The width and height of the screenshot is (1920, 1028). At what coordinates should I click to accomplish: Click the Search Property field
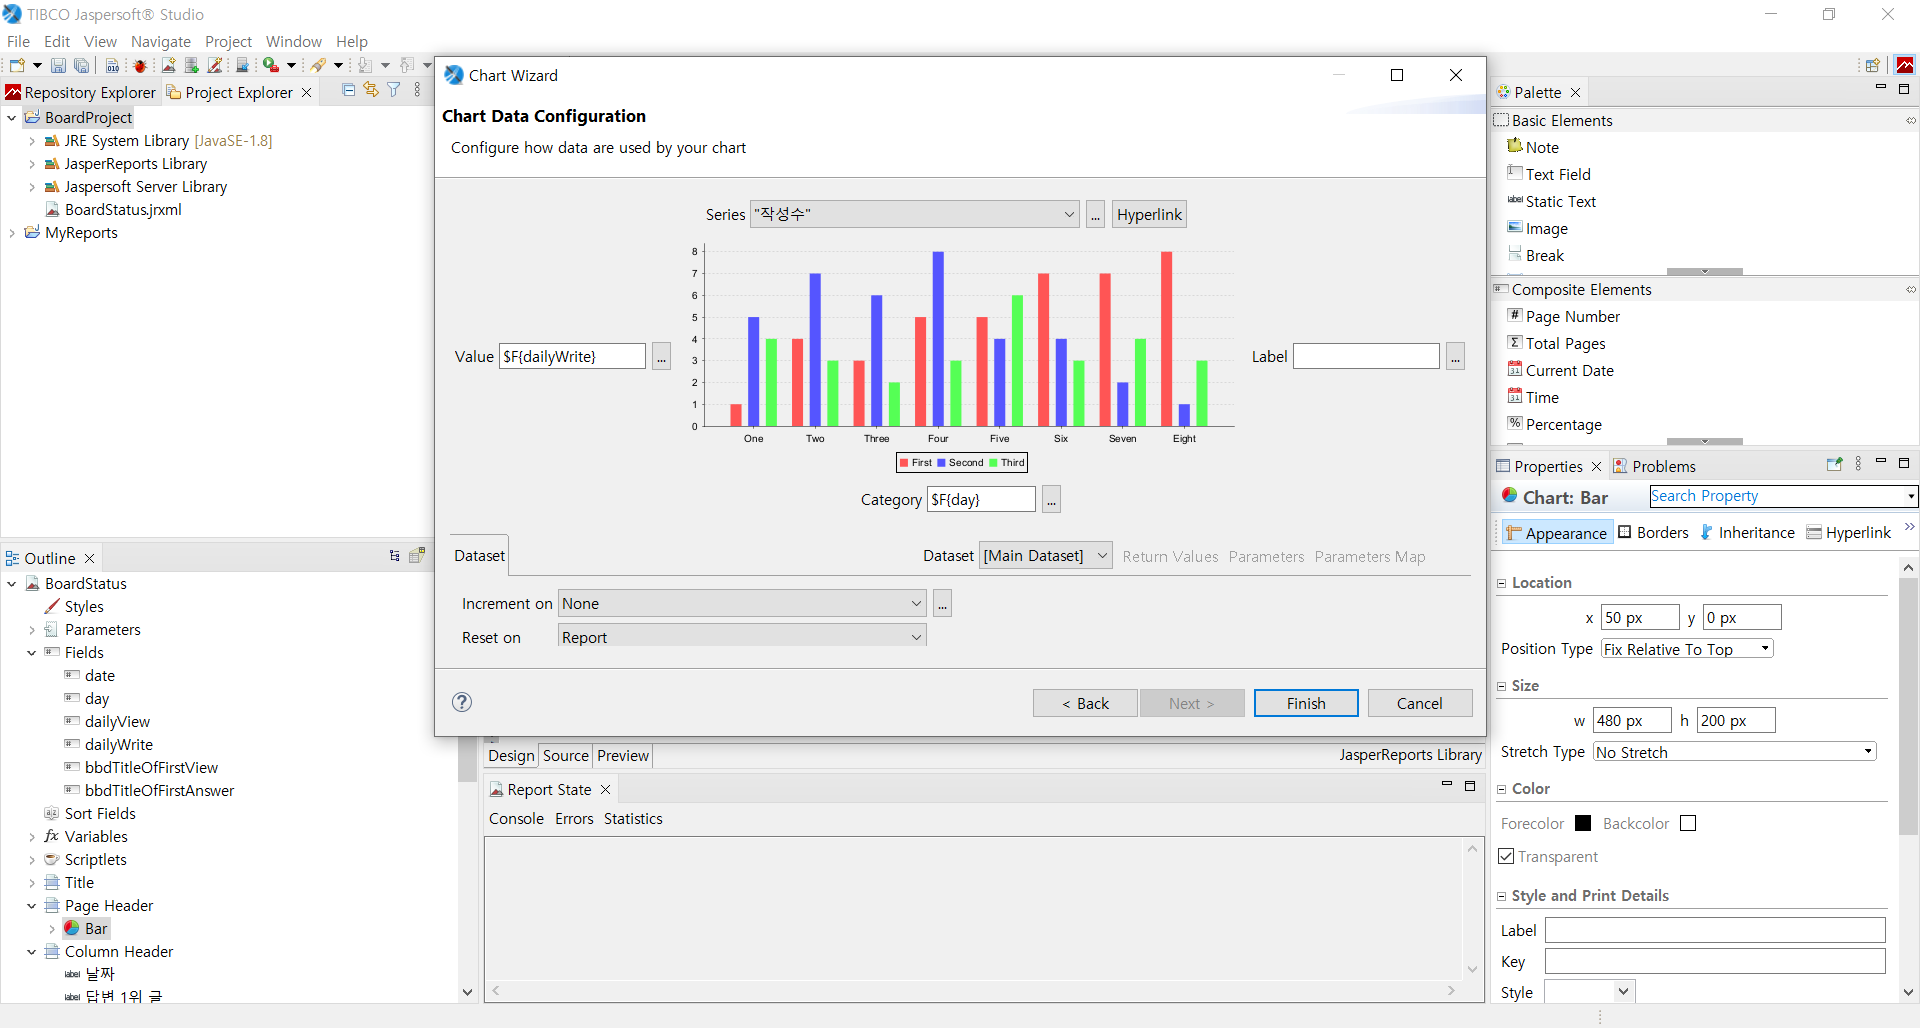pyautogui.click(x=1783, y=496)
